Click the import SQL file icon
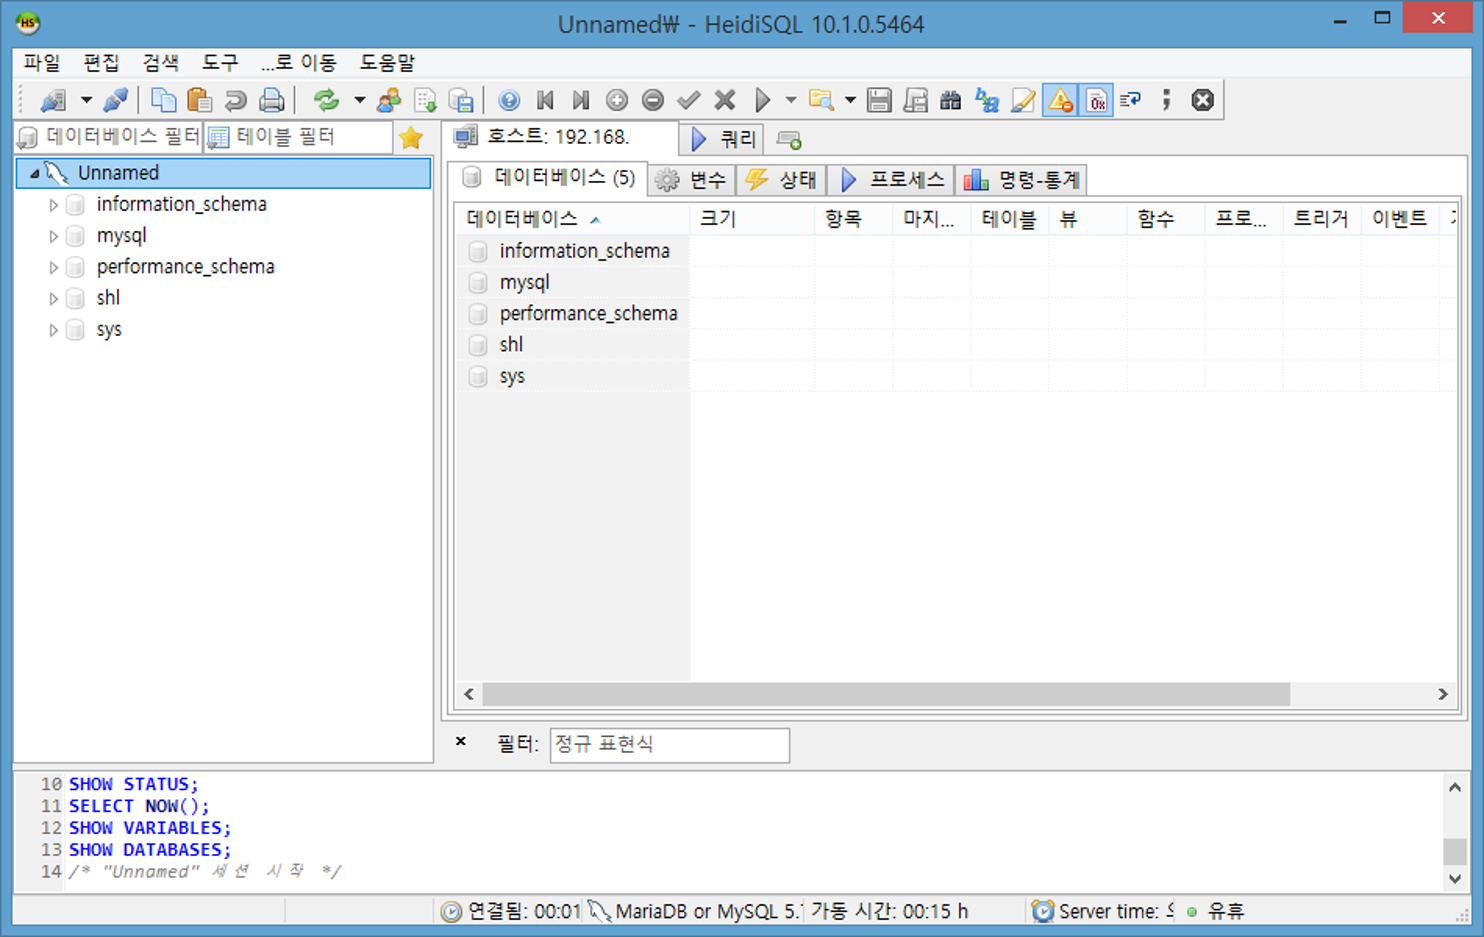Image resolution: width=1484 pixels, height=937 pixels. (x=425, y=100)
